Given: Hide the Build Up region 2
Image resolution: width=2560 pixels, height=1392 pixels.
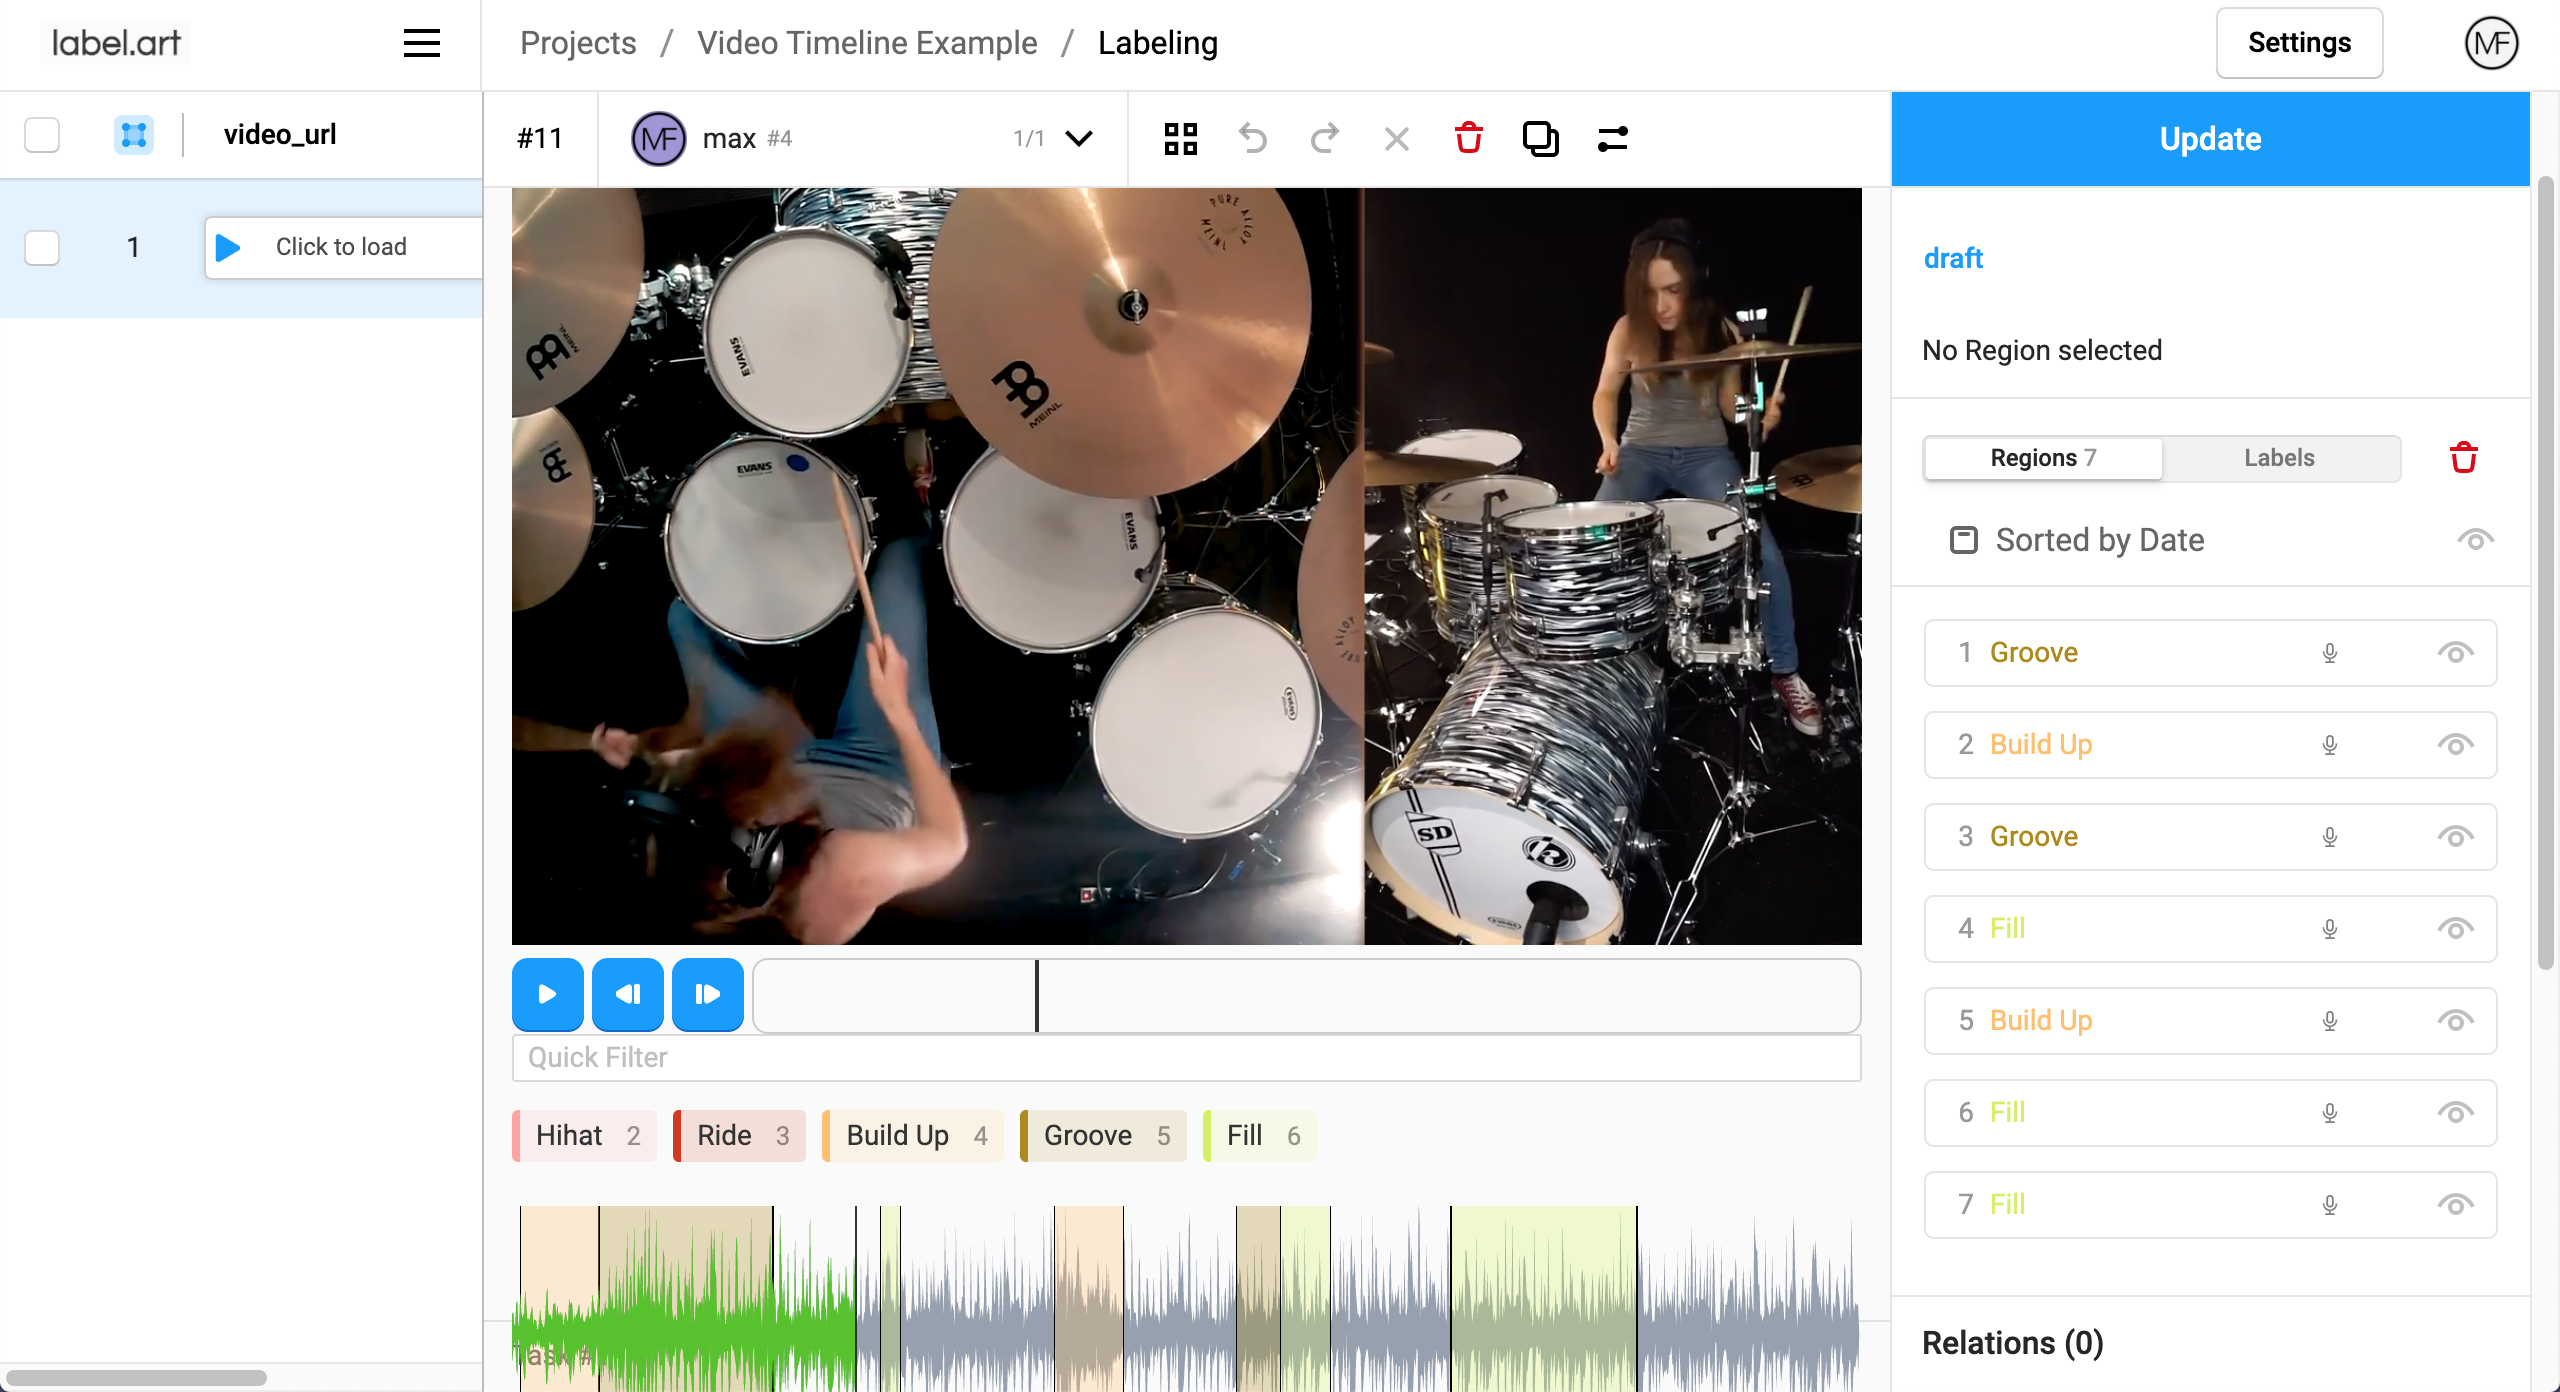Looking at the screenshot, I should pyautogui.click(x=2455, y=745).
